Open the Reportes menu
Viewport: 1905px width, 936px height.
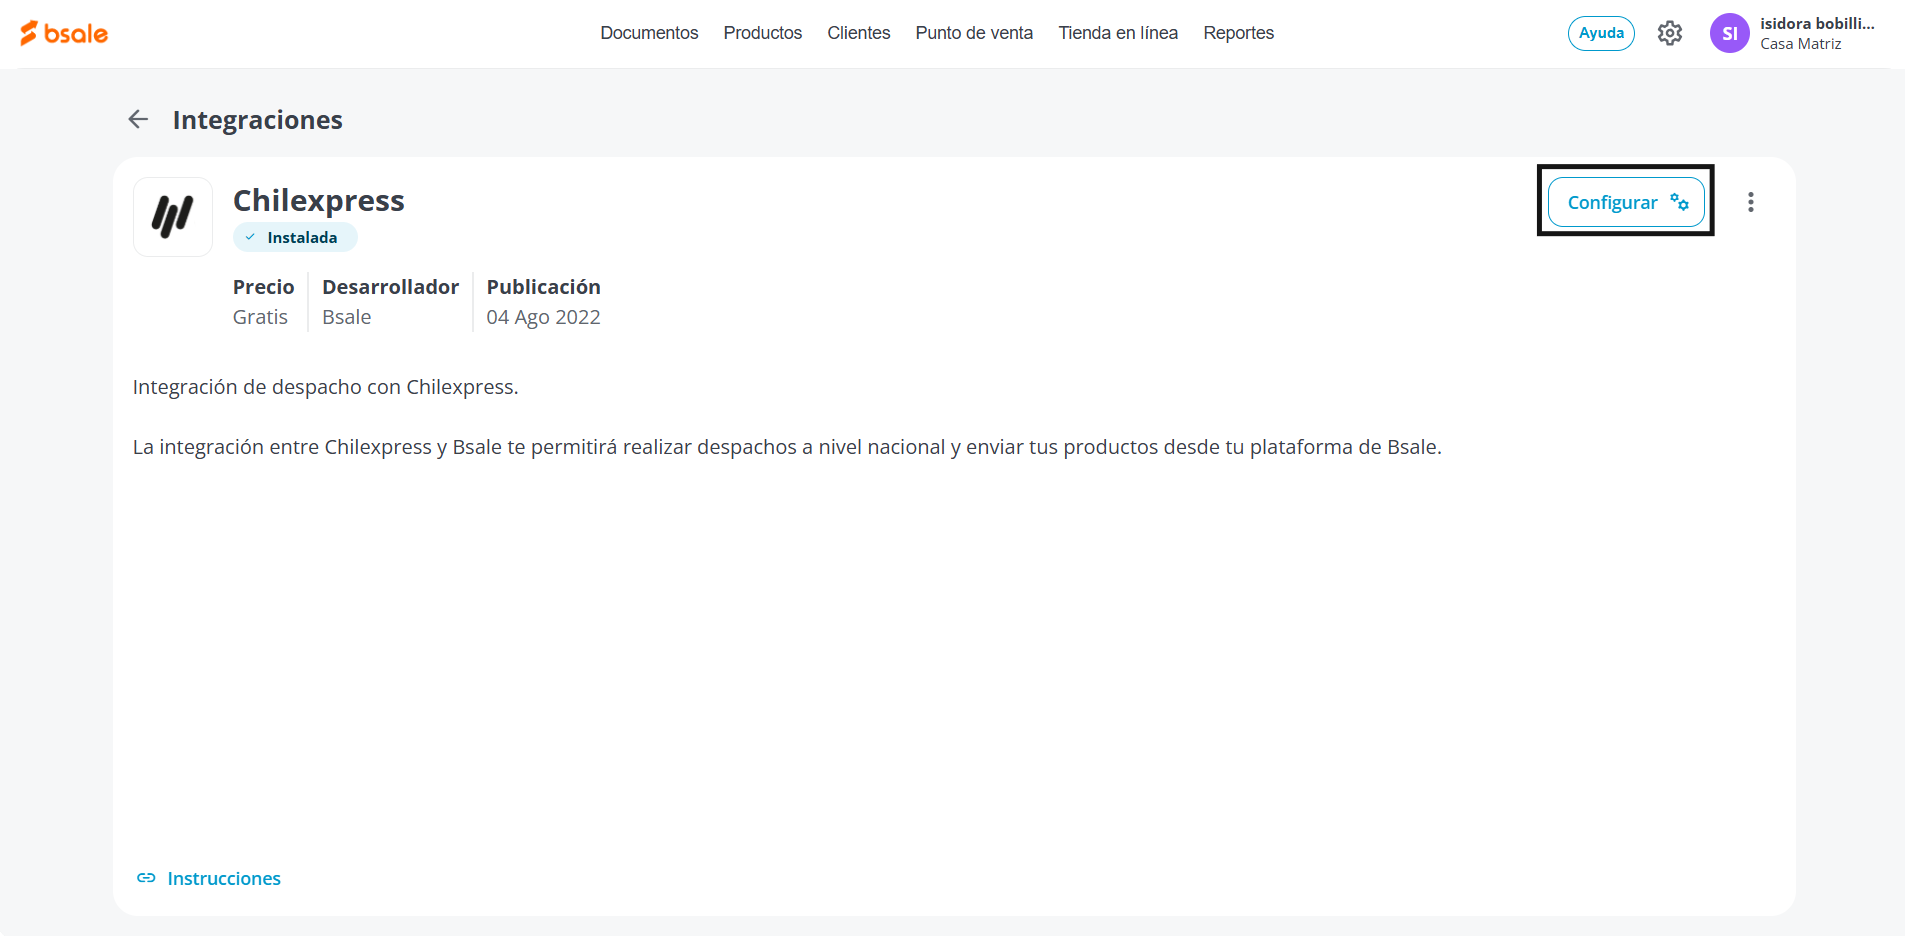tap(1239, 33)
